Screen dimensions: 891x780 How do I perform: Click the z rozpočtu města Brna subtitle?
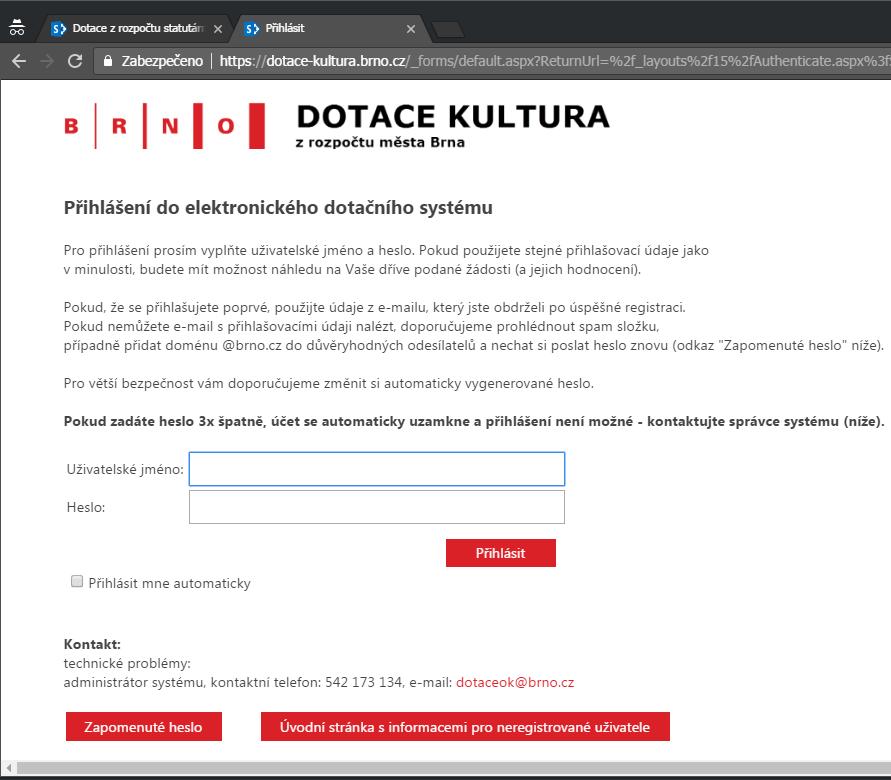click(x=380, y=143)
